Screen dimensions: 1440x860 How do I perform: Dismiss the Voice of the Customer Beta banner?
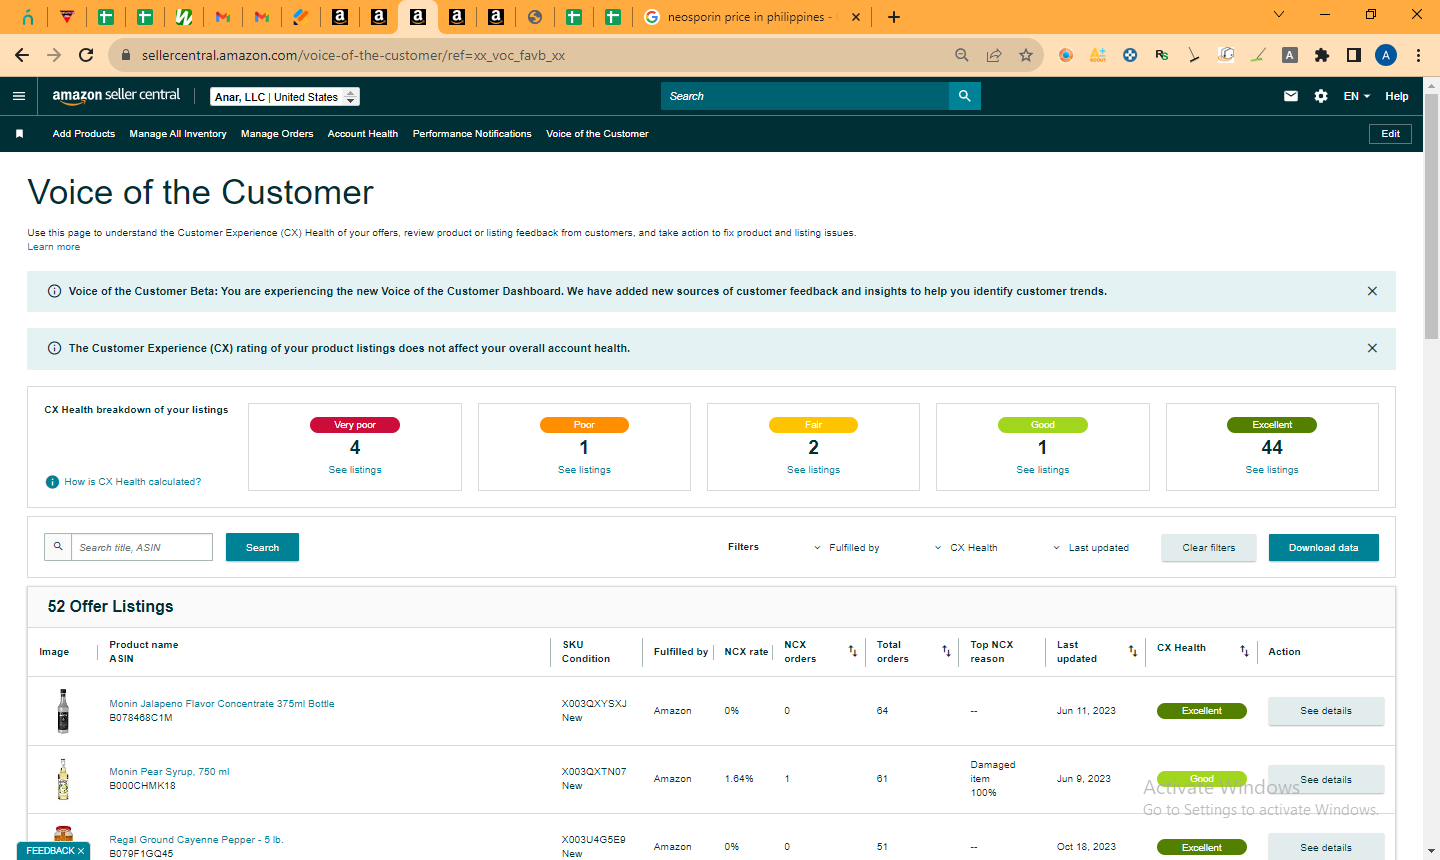[1372, 291]
